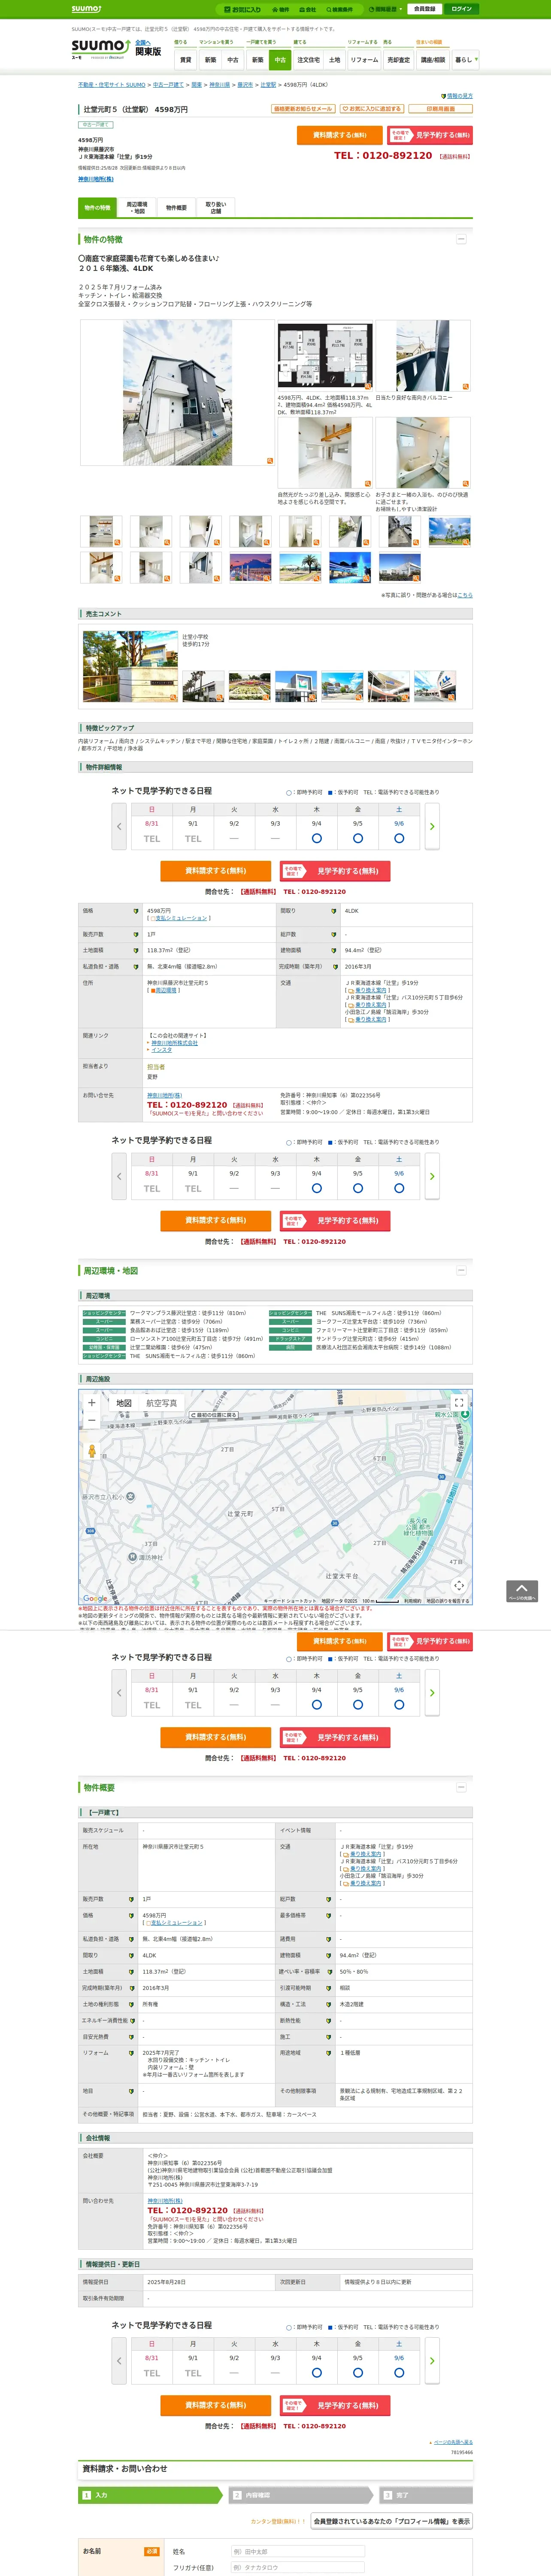Click enlarge icon on main house exterior photo
Viewport: 551px width, 2576px height.
tap(269, 461)
